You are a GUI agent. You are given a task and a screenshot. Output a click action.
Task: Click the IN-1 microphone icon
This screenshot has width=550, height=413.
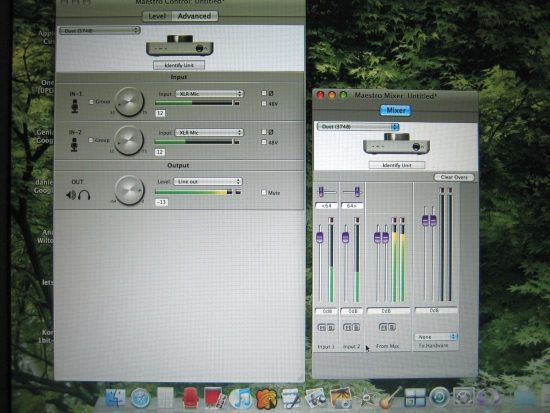[x=75, y=106]
